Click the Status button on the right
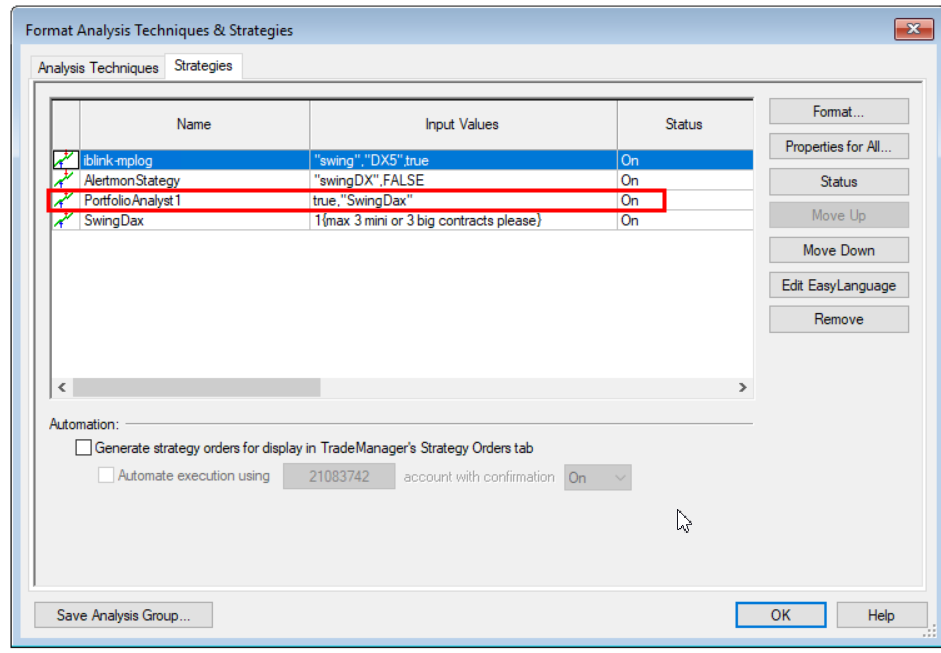The width and height of the screenshot is (941, 653). point(838,182)
